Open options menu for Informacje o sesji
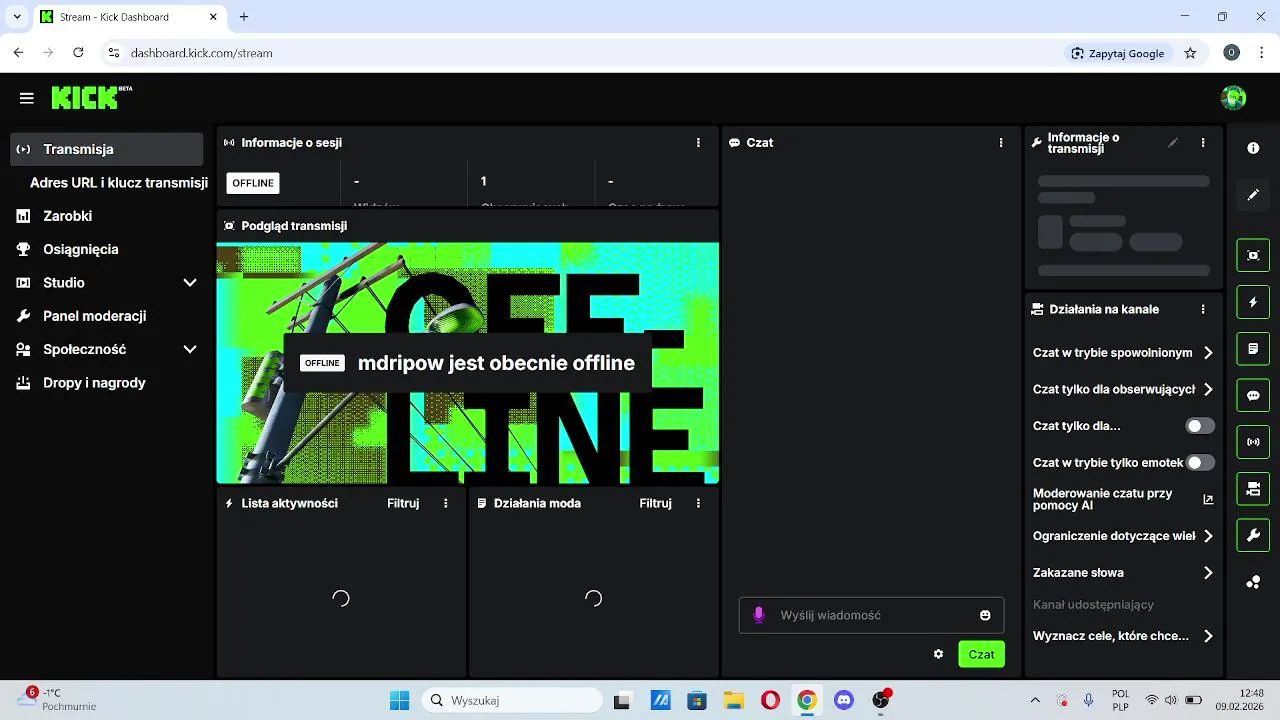Viewport: 1280px width, 720px height. tap(698, 143)
